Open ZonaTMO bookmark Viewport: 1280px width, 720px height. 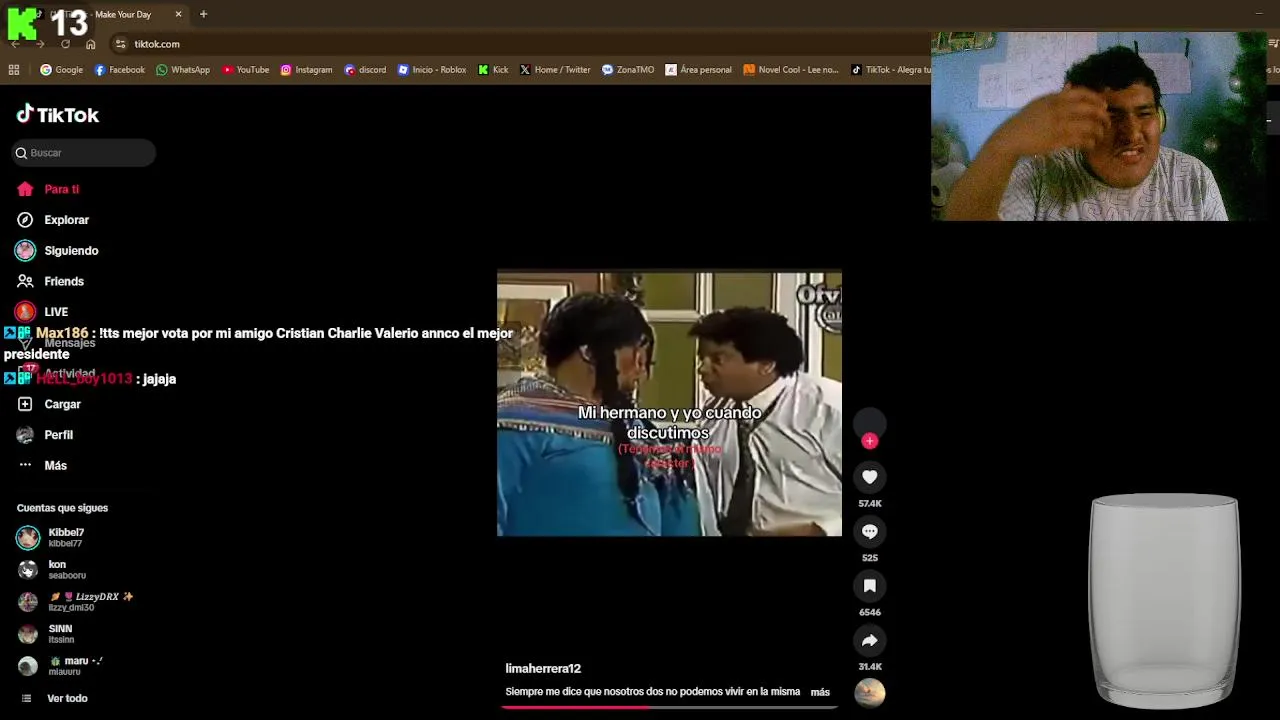pyautogui.click(x=627, y=70)
